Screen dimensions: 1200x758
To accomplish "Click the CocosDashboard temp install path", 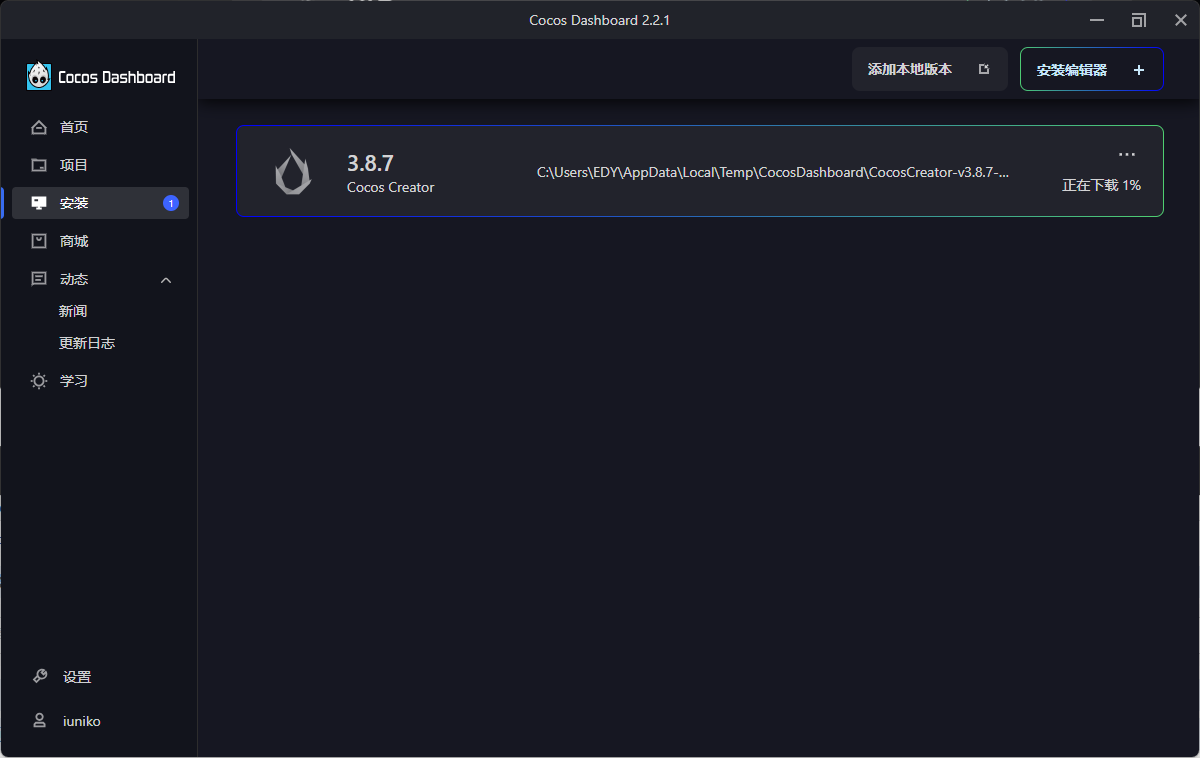I will point(773,172).
